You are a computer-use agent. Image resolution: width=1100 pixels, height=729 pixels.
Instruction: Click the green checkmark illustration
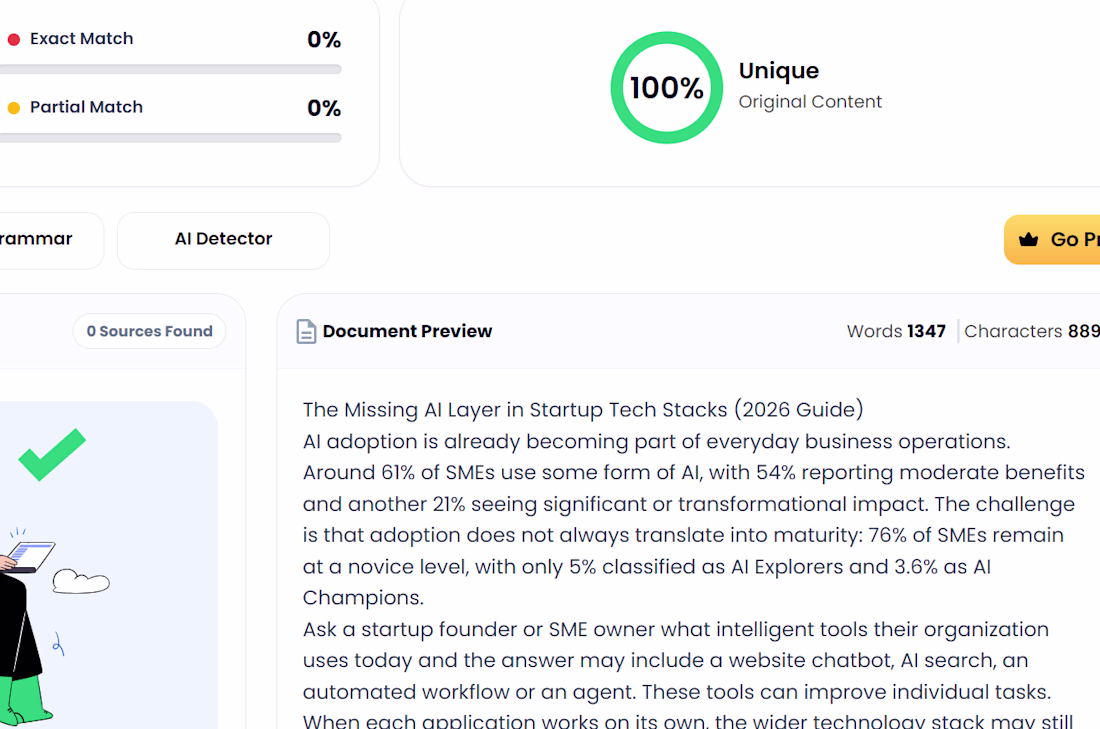tap(52, 455)
